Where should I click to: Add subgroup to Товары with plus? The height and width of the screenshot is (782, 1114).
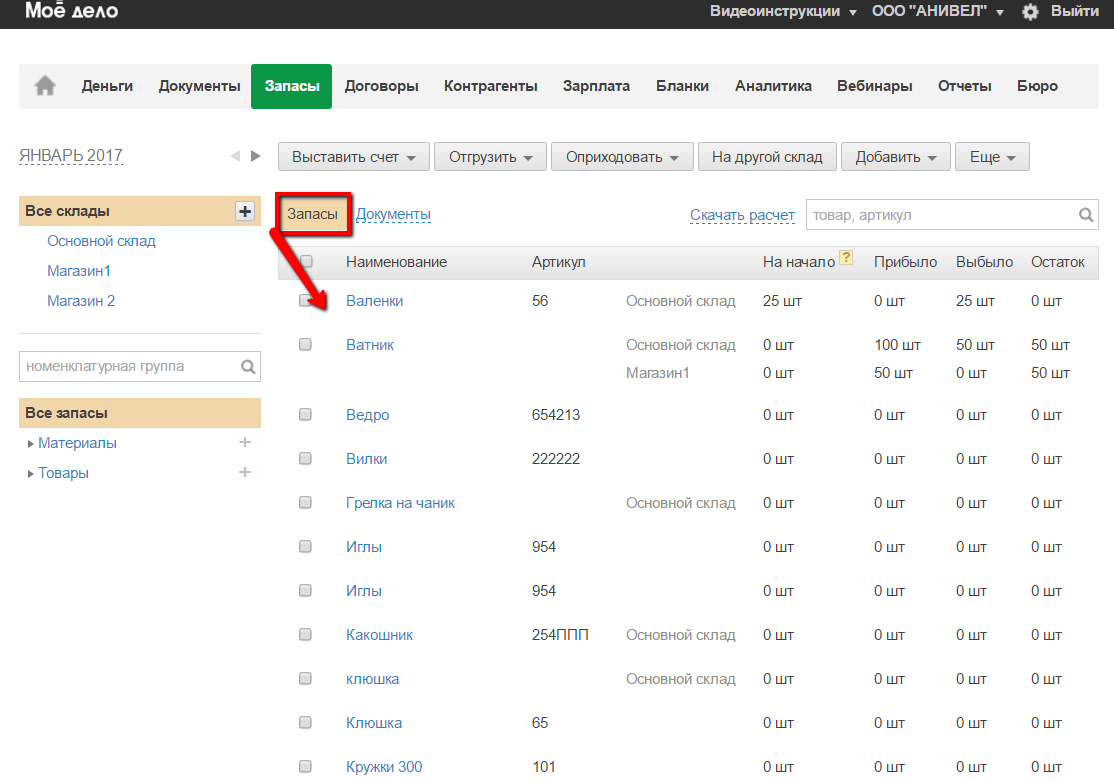[245, 472]
